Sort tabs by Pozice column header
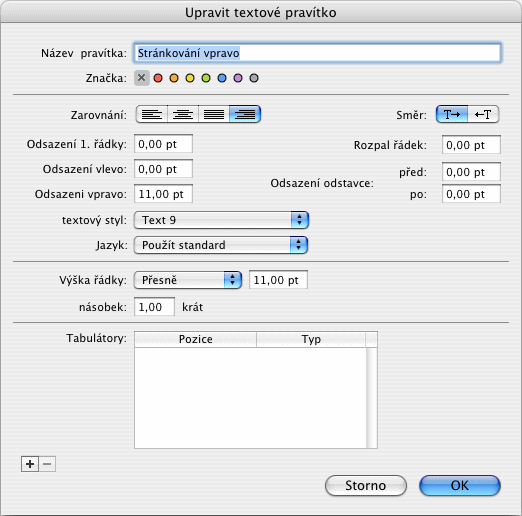The height and width of the screenshot is (516, 522). tap(196, 339)
